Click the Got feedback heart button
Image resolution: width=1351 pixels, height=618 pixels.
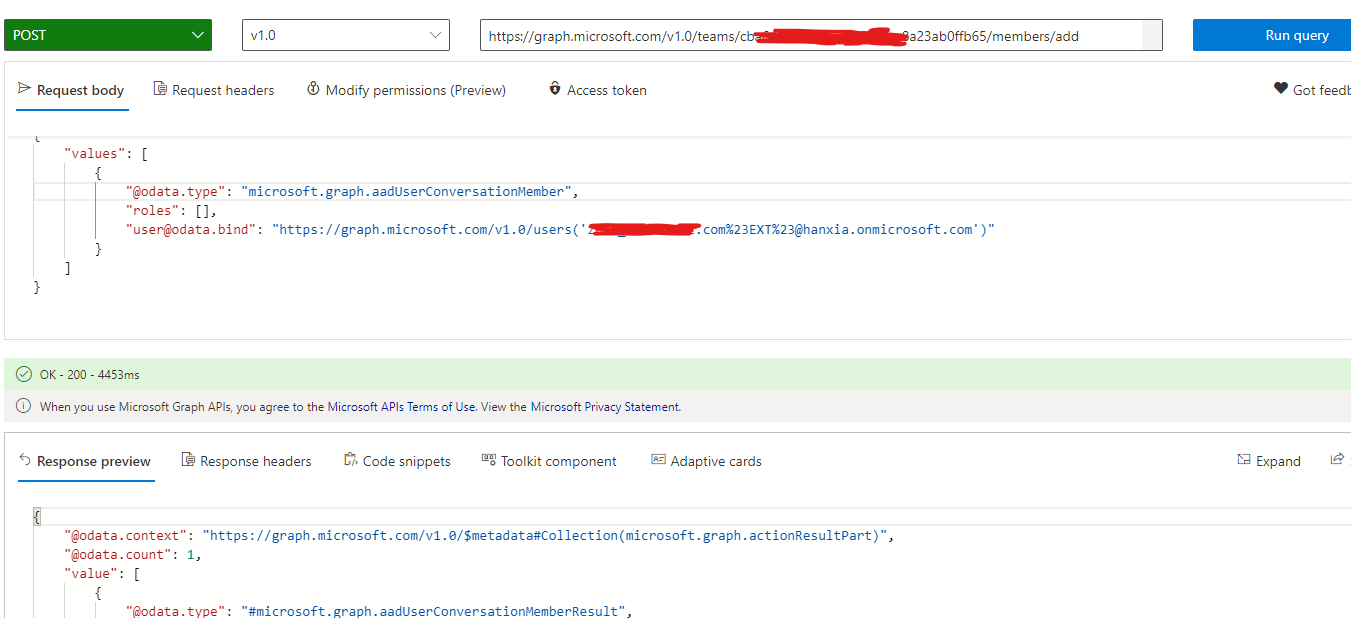tap(1312, 90)
